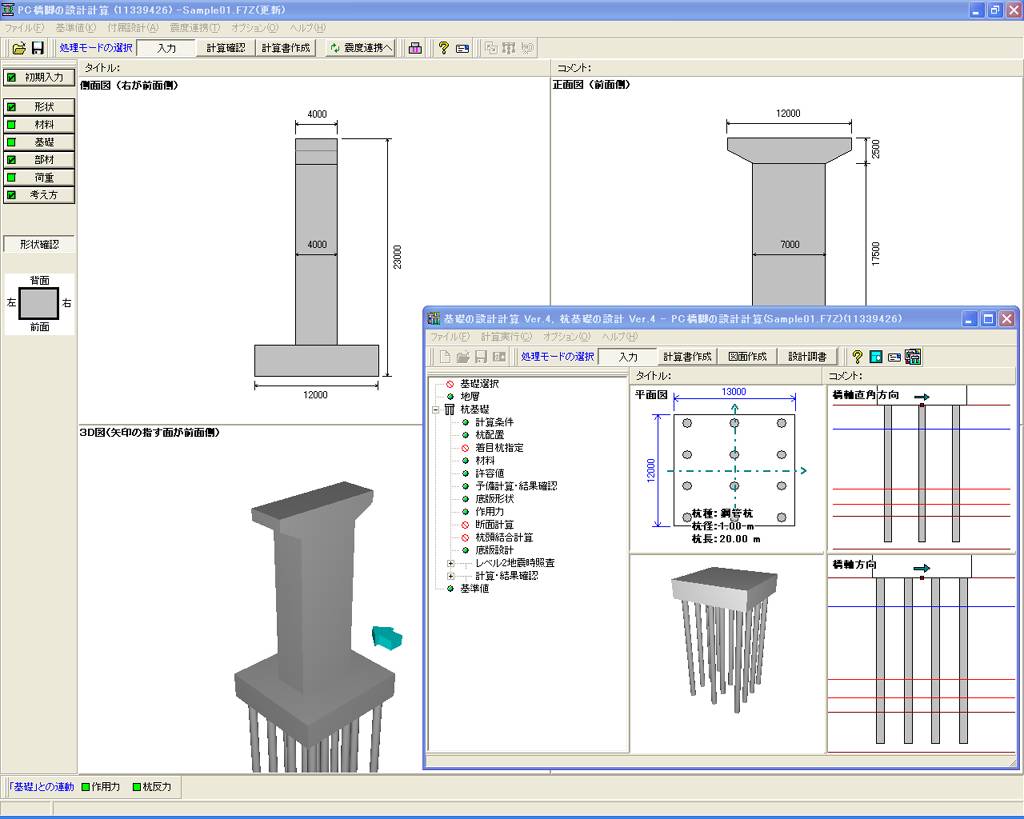Select 杭配置 item in the tree
The image size is (1024, 819).
coord(490,435)
